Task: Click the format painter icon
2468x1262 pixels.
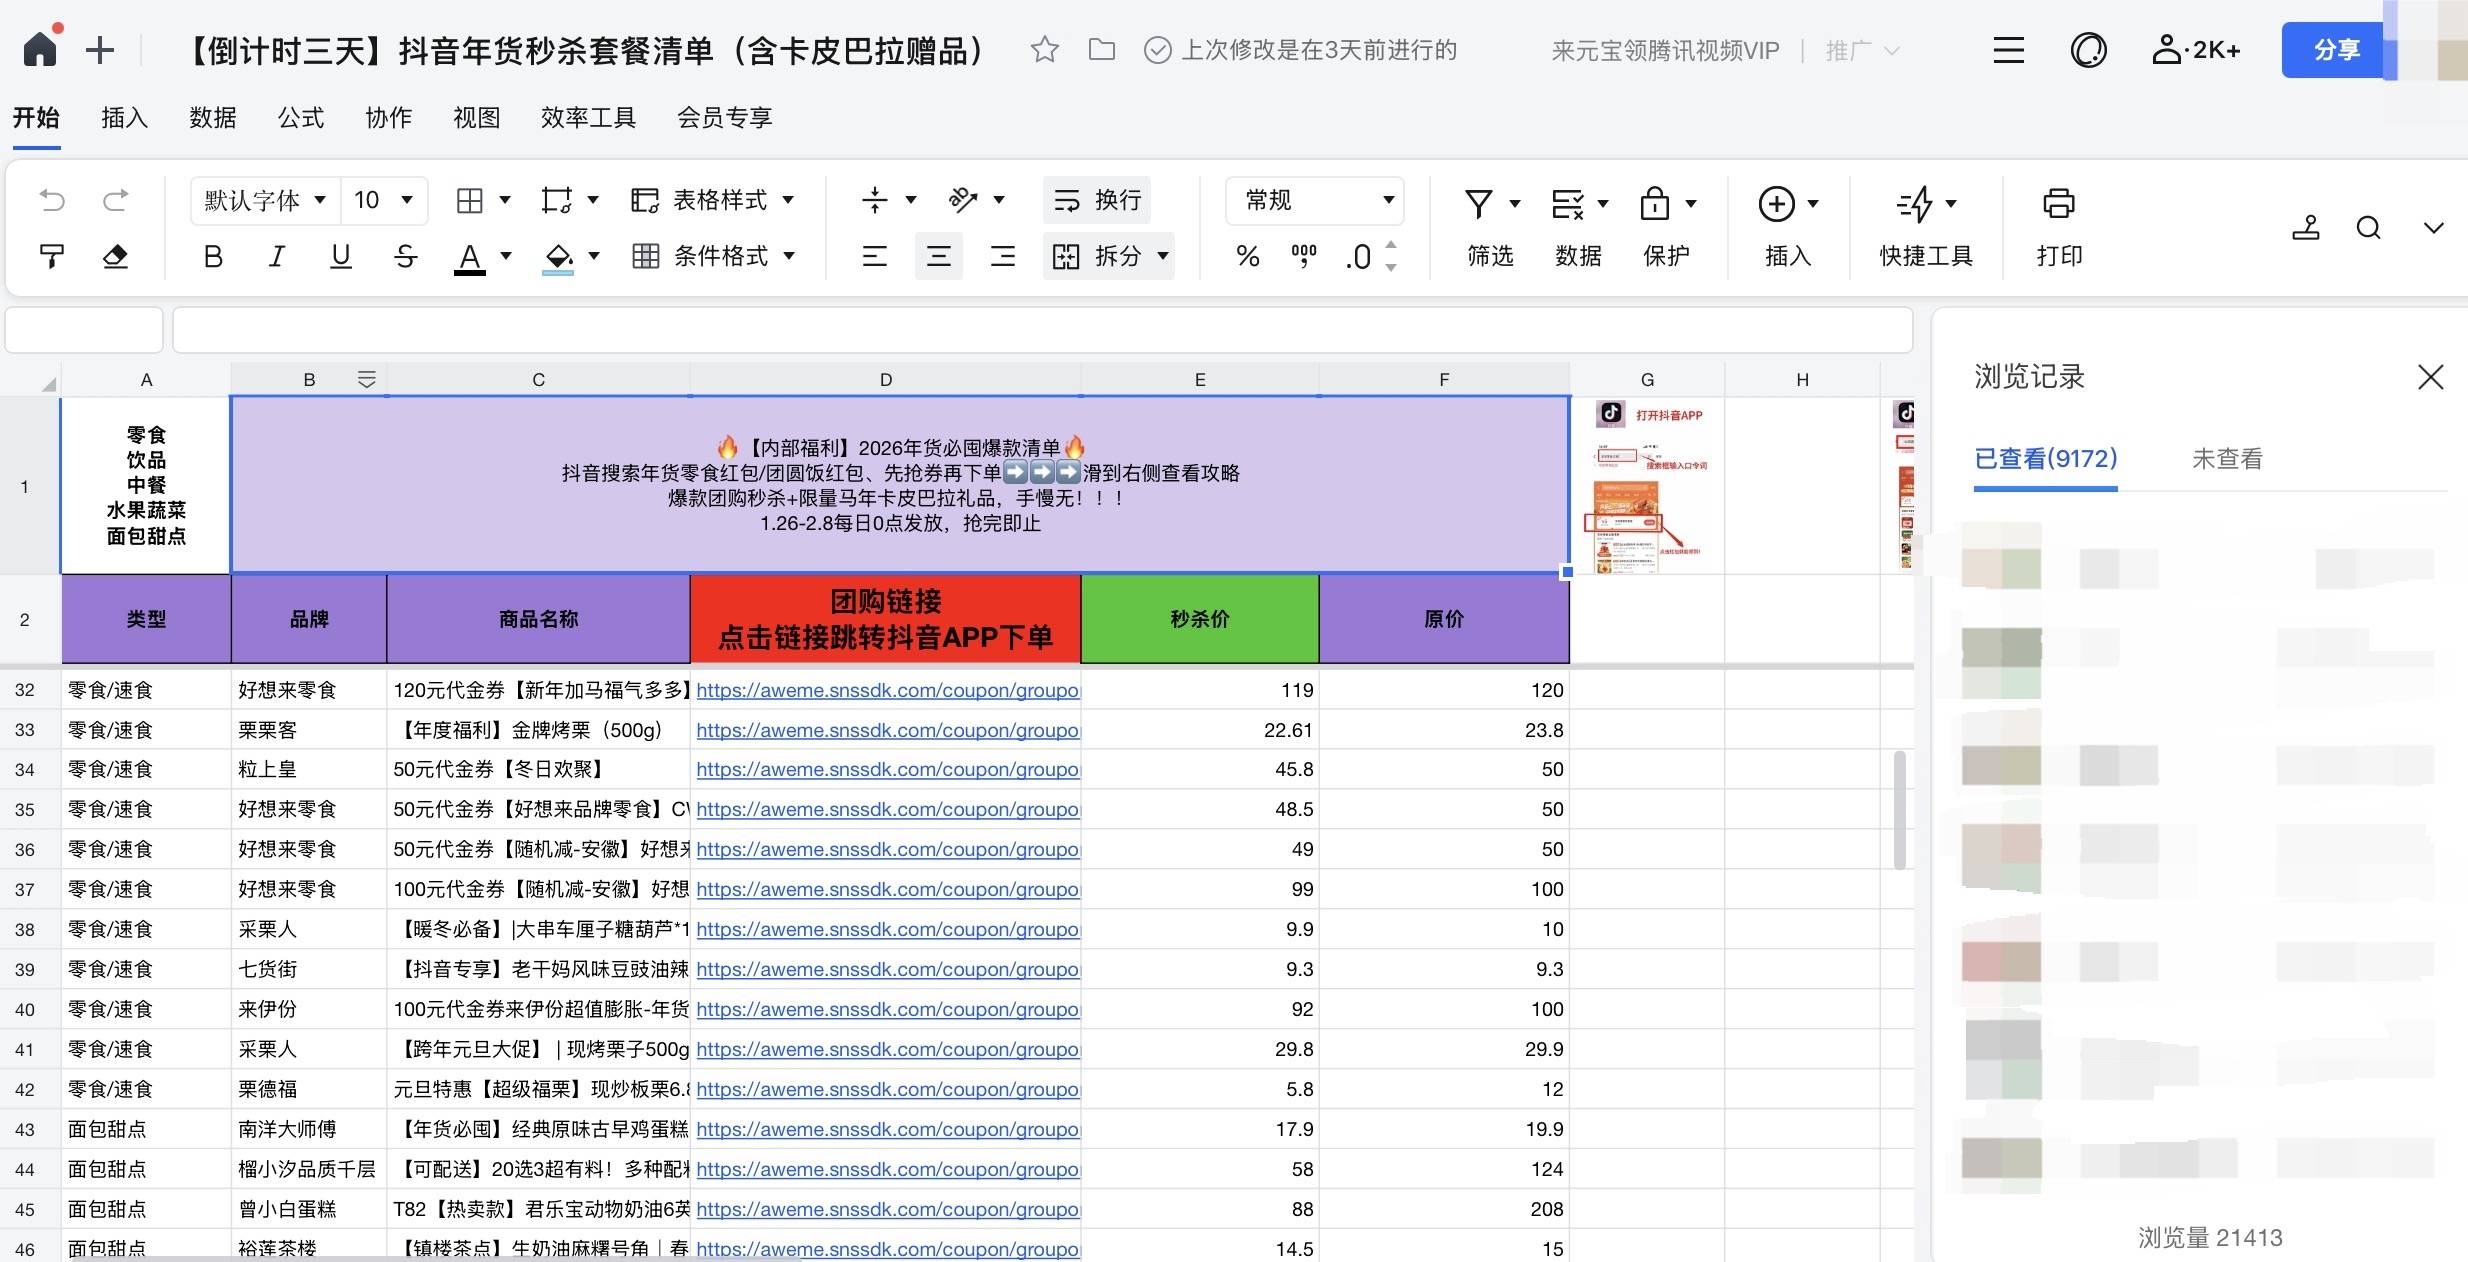Action: pos(50,256)
